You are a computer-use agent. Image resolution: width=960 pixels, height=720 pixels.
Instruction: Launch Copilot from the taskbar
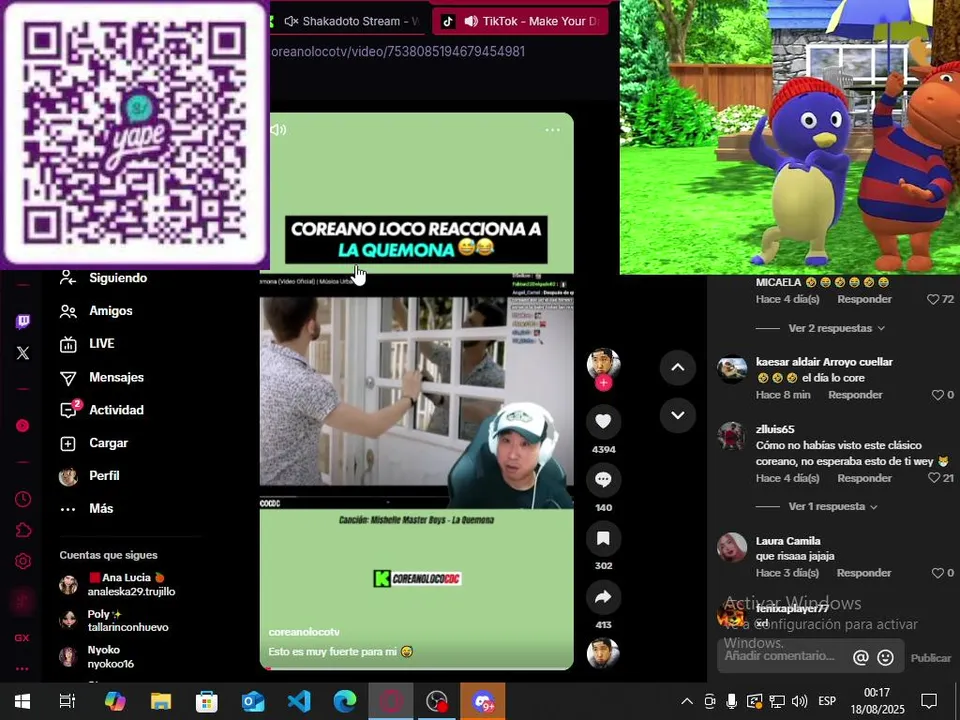(x=114, y=701)
